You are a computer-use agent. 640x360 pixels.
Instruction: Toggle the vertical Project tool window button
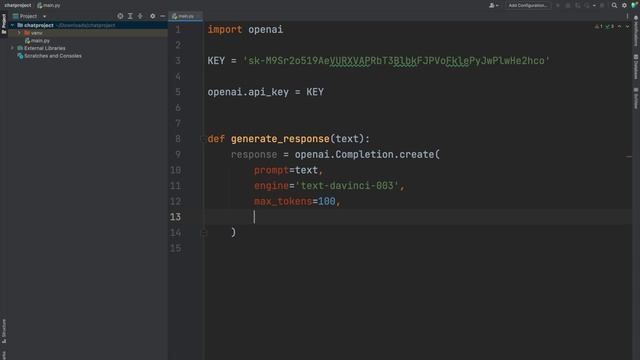[4, 24]
